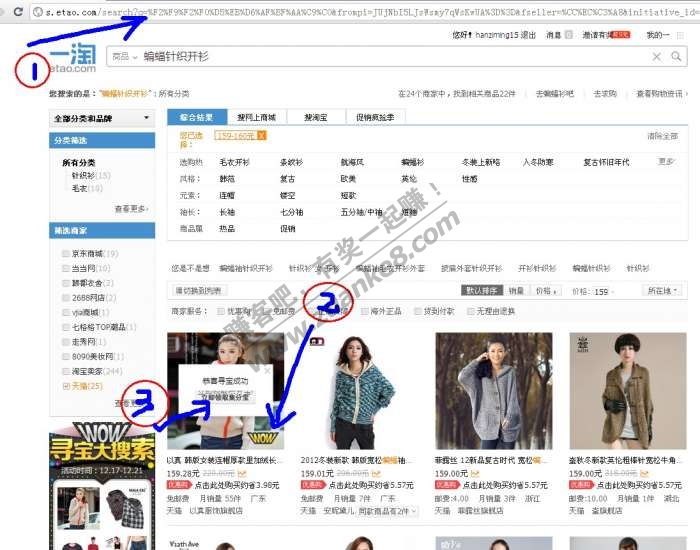Expand 查看更多 under category list

click(131, 208)
